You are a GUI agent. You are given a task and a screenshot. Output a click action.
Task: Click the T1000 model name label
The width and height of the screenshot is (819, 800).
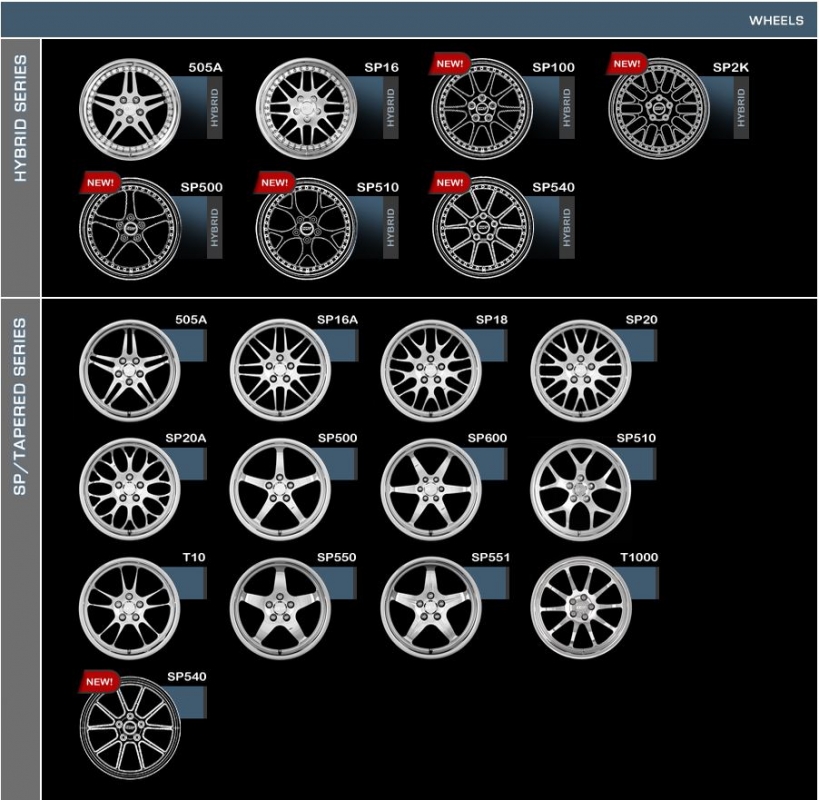(x=639, y=557)
